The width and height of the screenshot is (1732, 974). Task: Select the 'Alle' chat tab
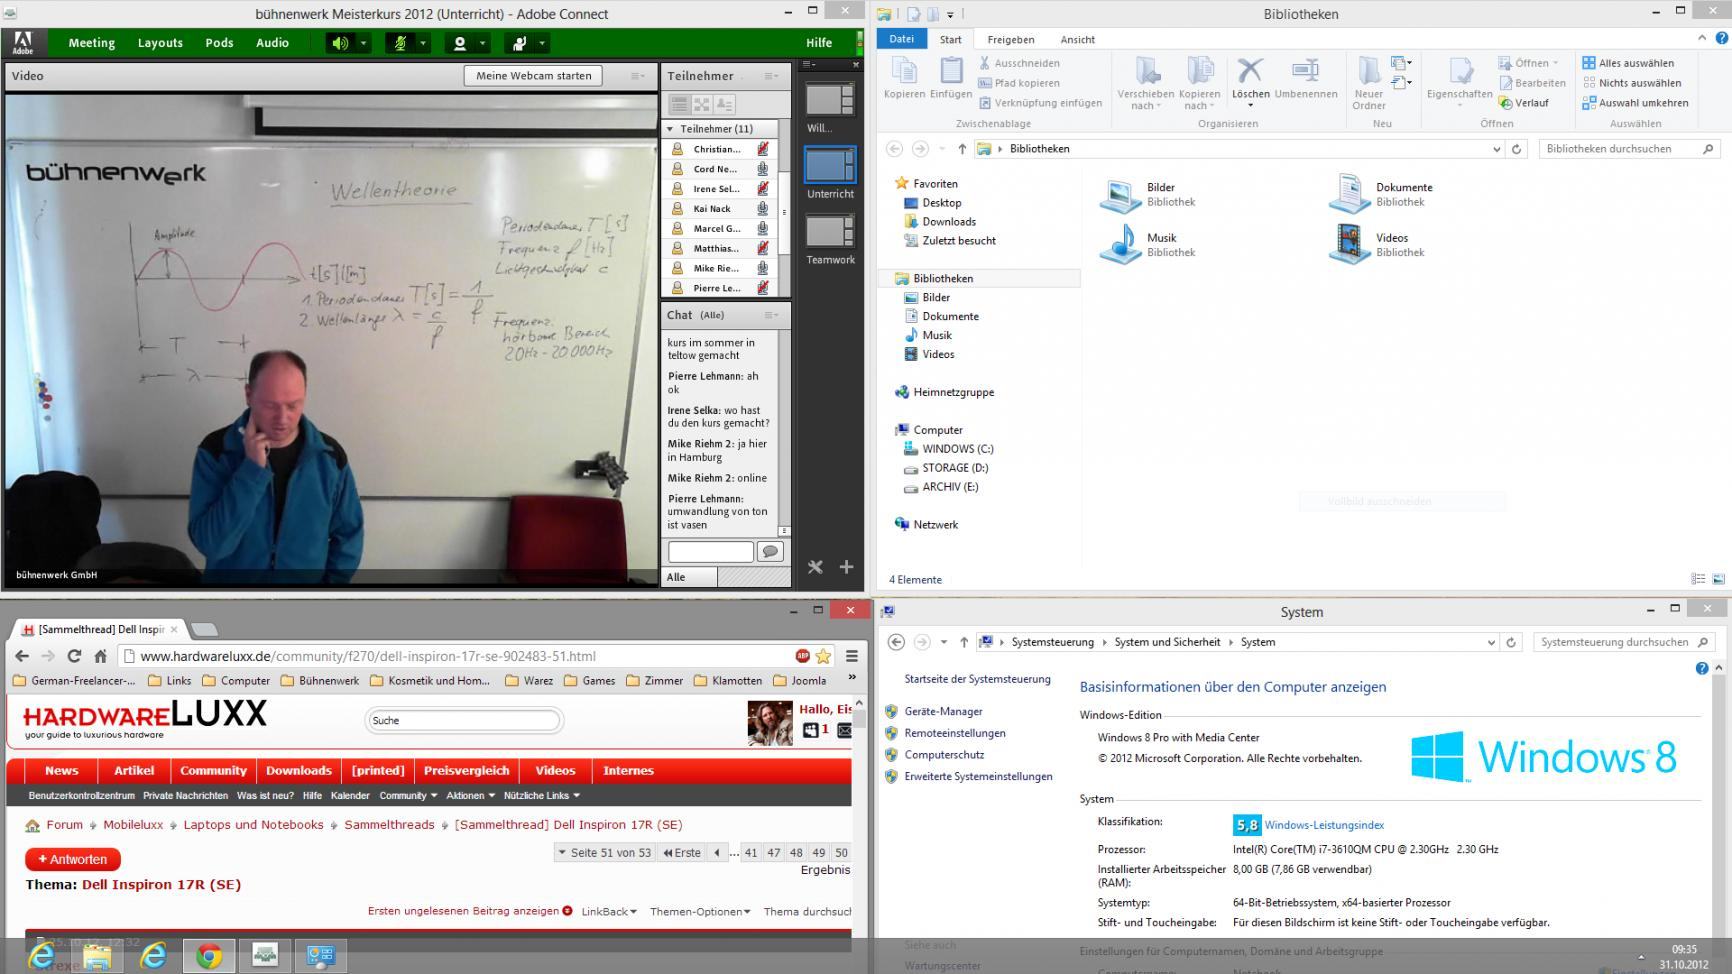tap(688, 577)
